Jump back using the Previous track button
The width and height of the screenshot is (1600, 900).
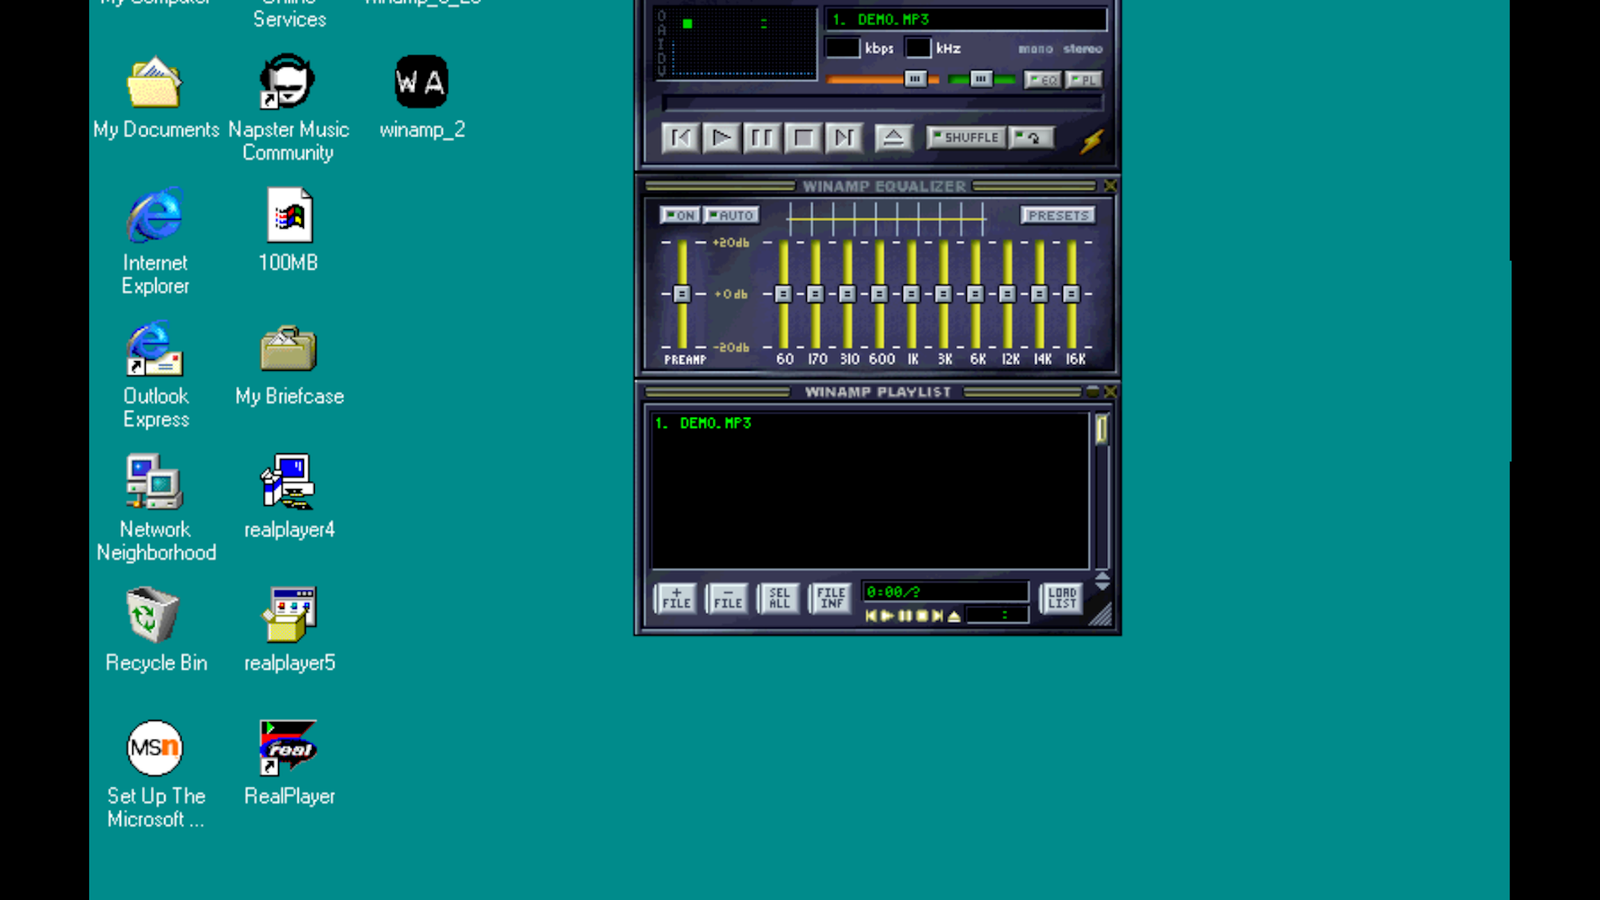pos(681,138)
